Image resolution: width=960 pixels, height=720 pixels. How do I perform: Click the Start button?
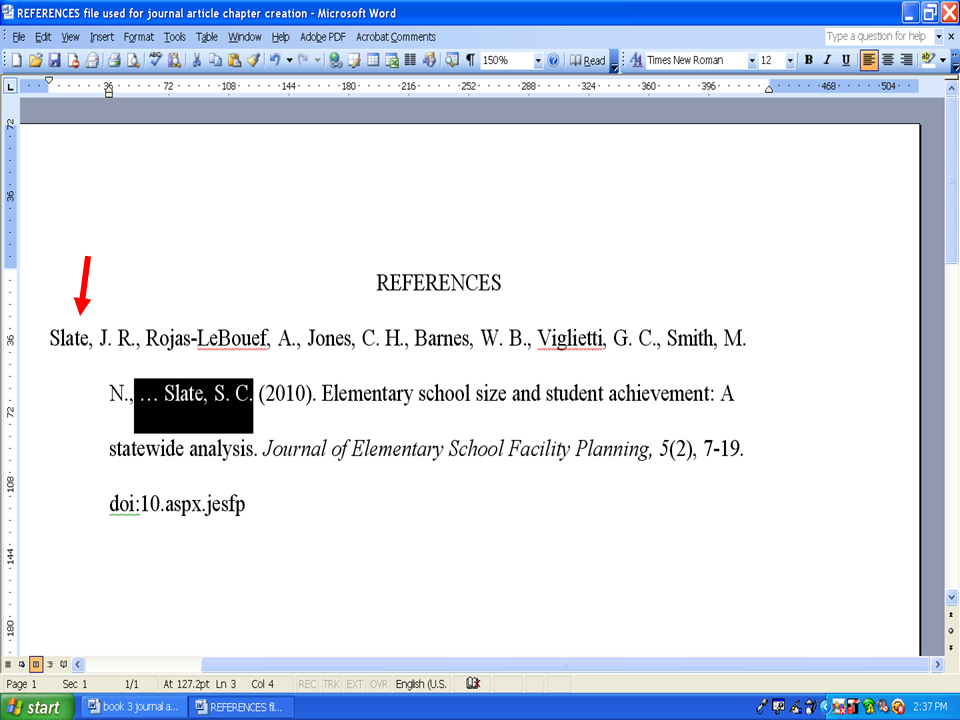point(37,707)
